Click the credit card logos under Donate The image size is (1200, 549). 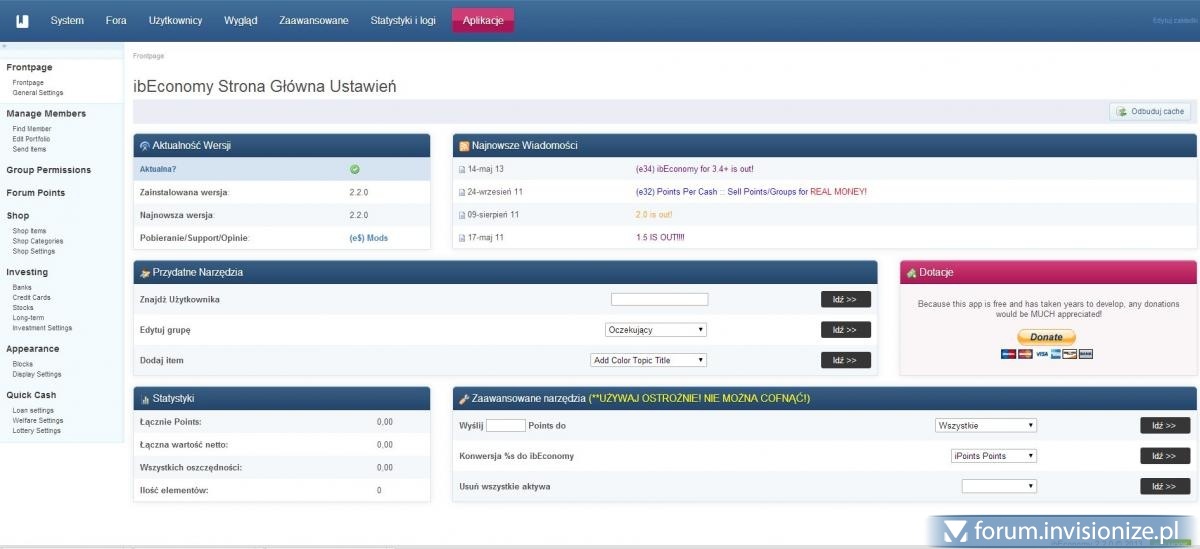tap(1047, 354)
